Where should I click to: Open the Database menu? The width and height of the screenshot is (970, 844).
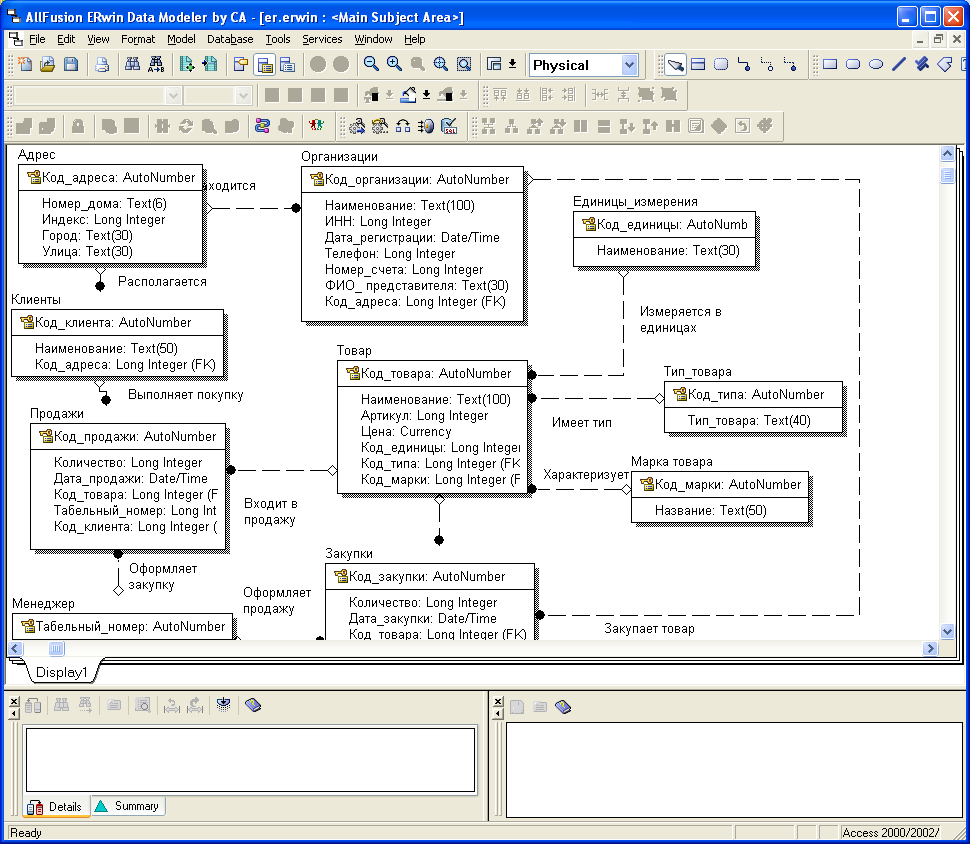click(230, 39)
